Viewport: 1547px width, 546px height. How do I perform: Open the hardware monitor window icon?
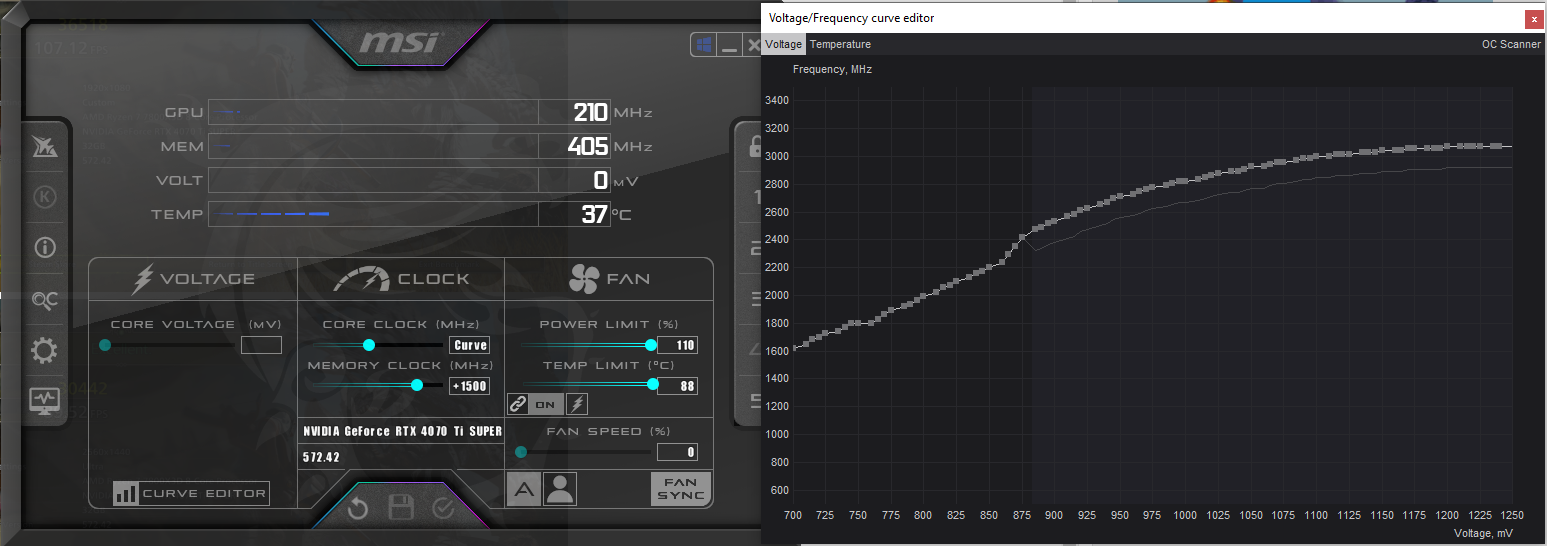(45, 401)
